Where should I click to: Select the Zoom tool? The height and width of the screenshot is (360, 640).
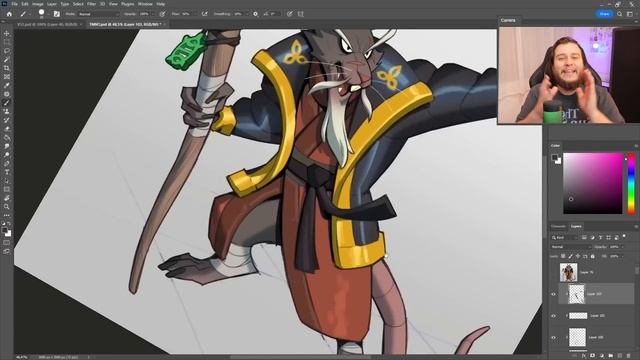pyautogui.click(x=7, y=207)
